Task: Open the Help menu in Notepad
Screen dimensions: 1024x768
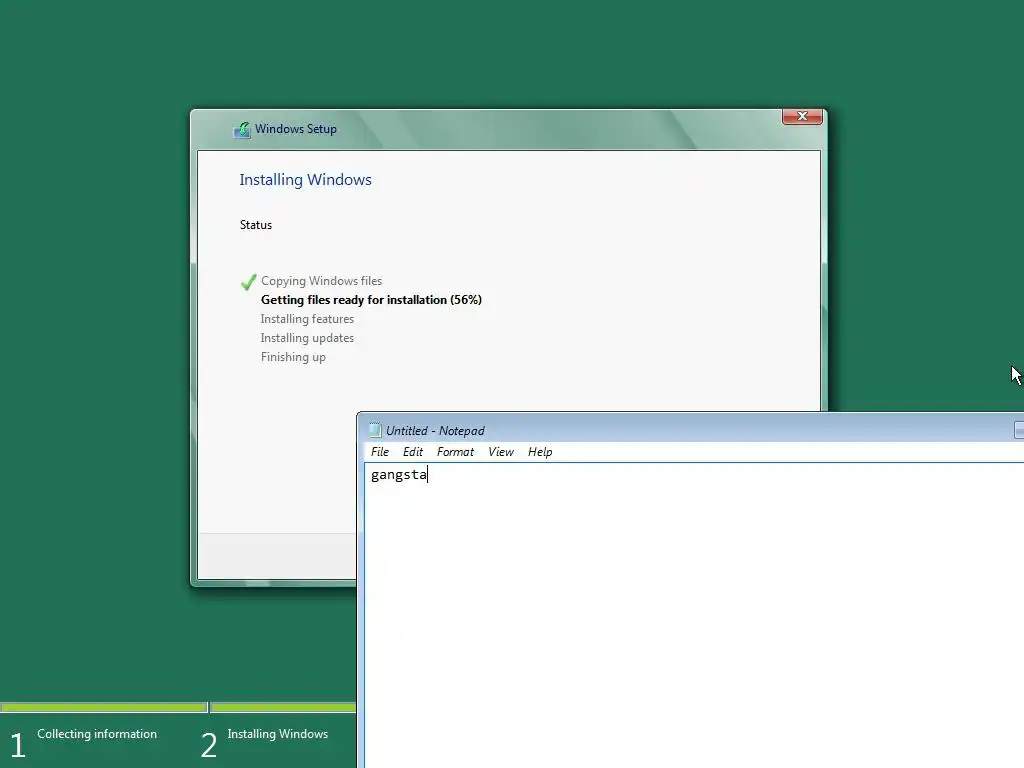Action: 540,452
